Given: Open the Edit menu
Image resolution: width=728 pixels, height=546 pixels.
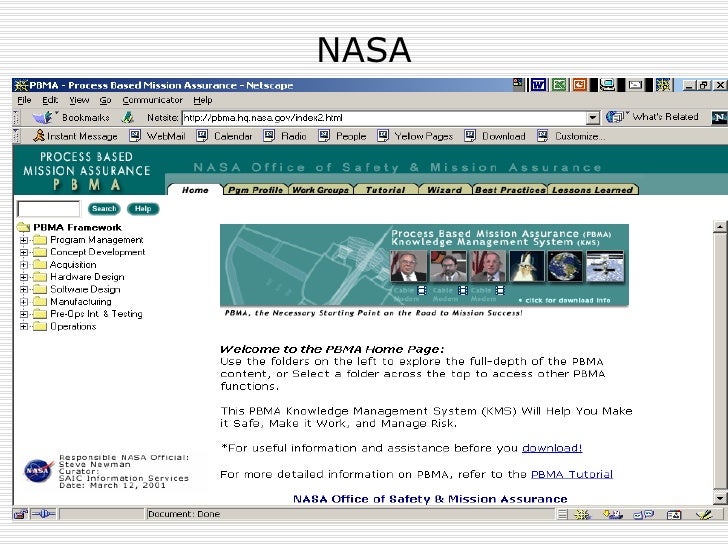Looking at the screenshot, I should [50, 100].
